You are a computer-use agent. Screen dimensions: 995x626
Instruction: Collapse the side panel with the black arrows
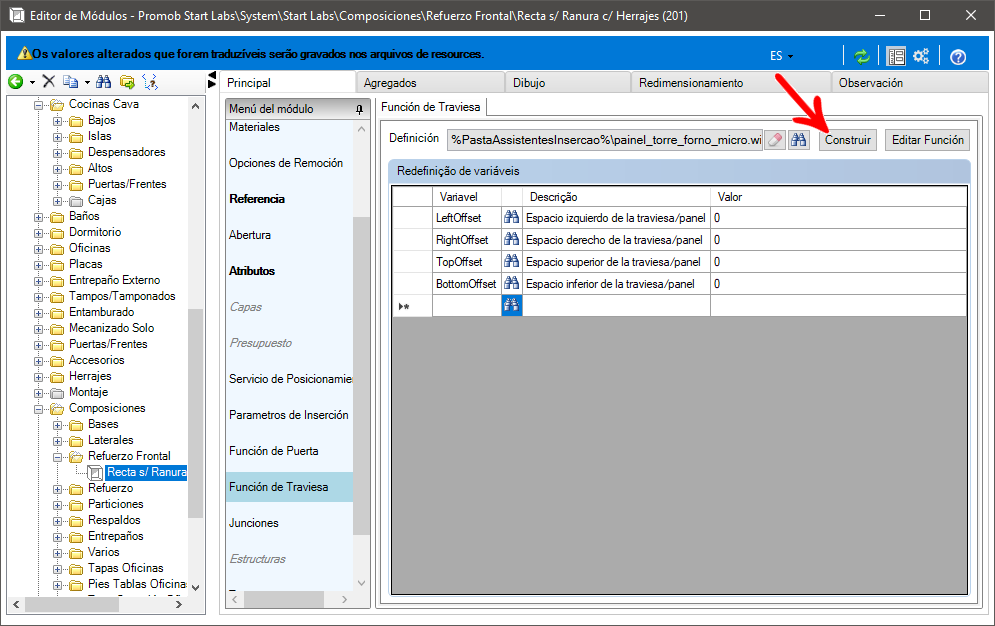pos(212,80)
